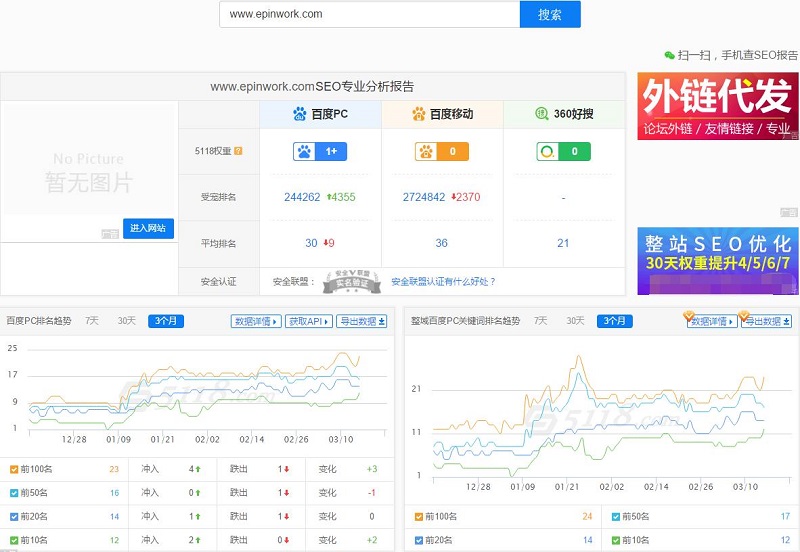Click the 整域百度PC关键词排名趋势 panel title

465,321
